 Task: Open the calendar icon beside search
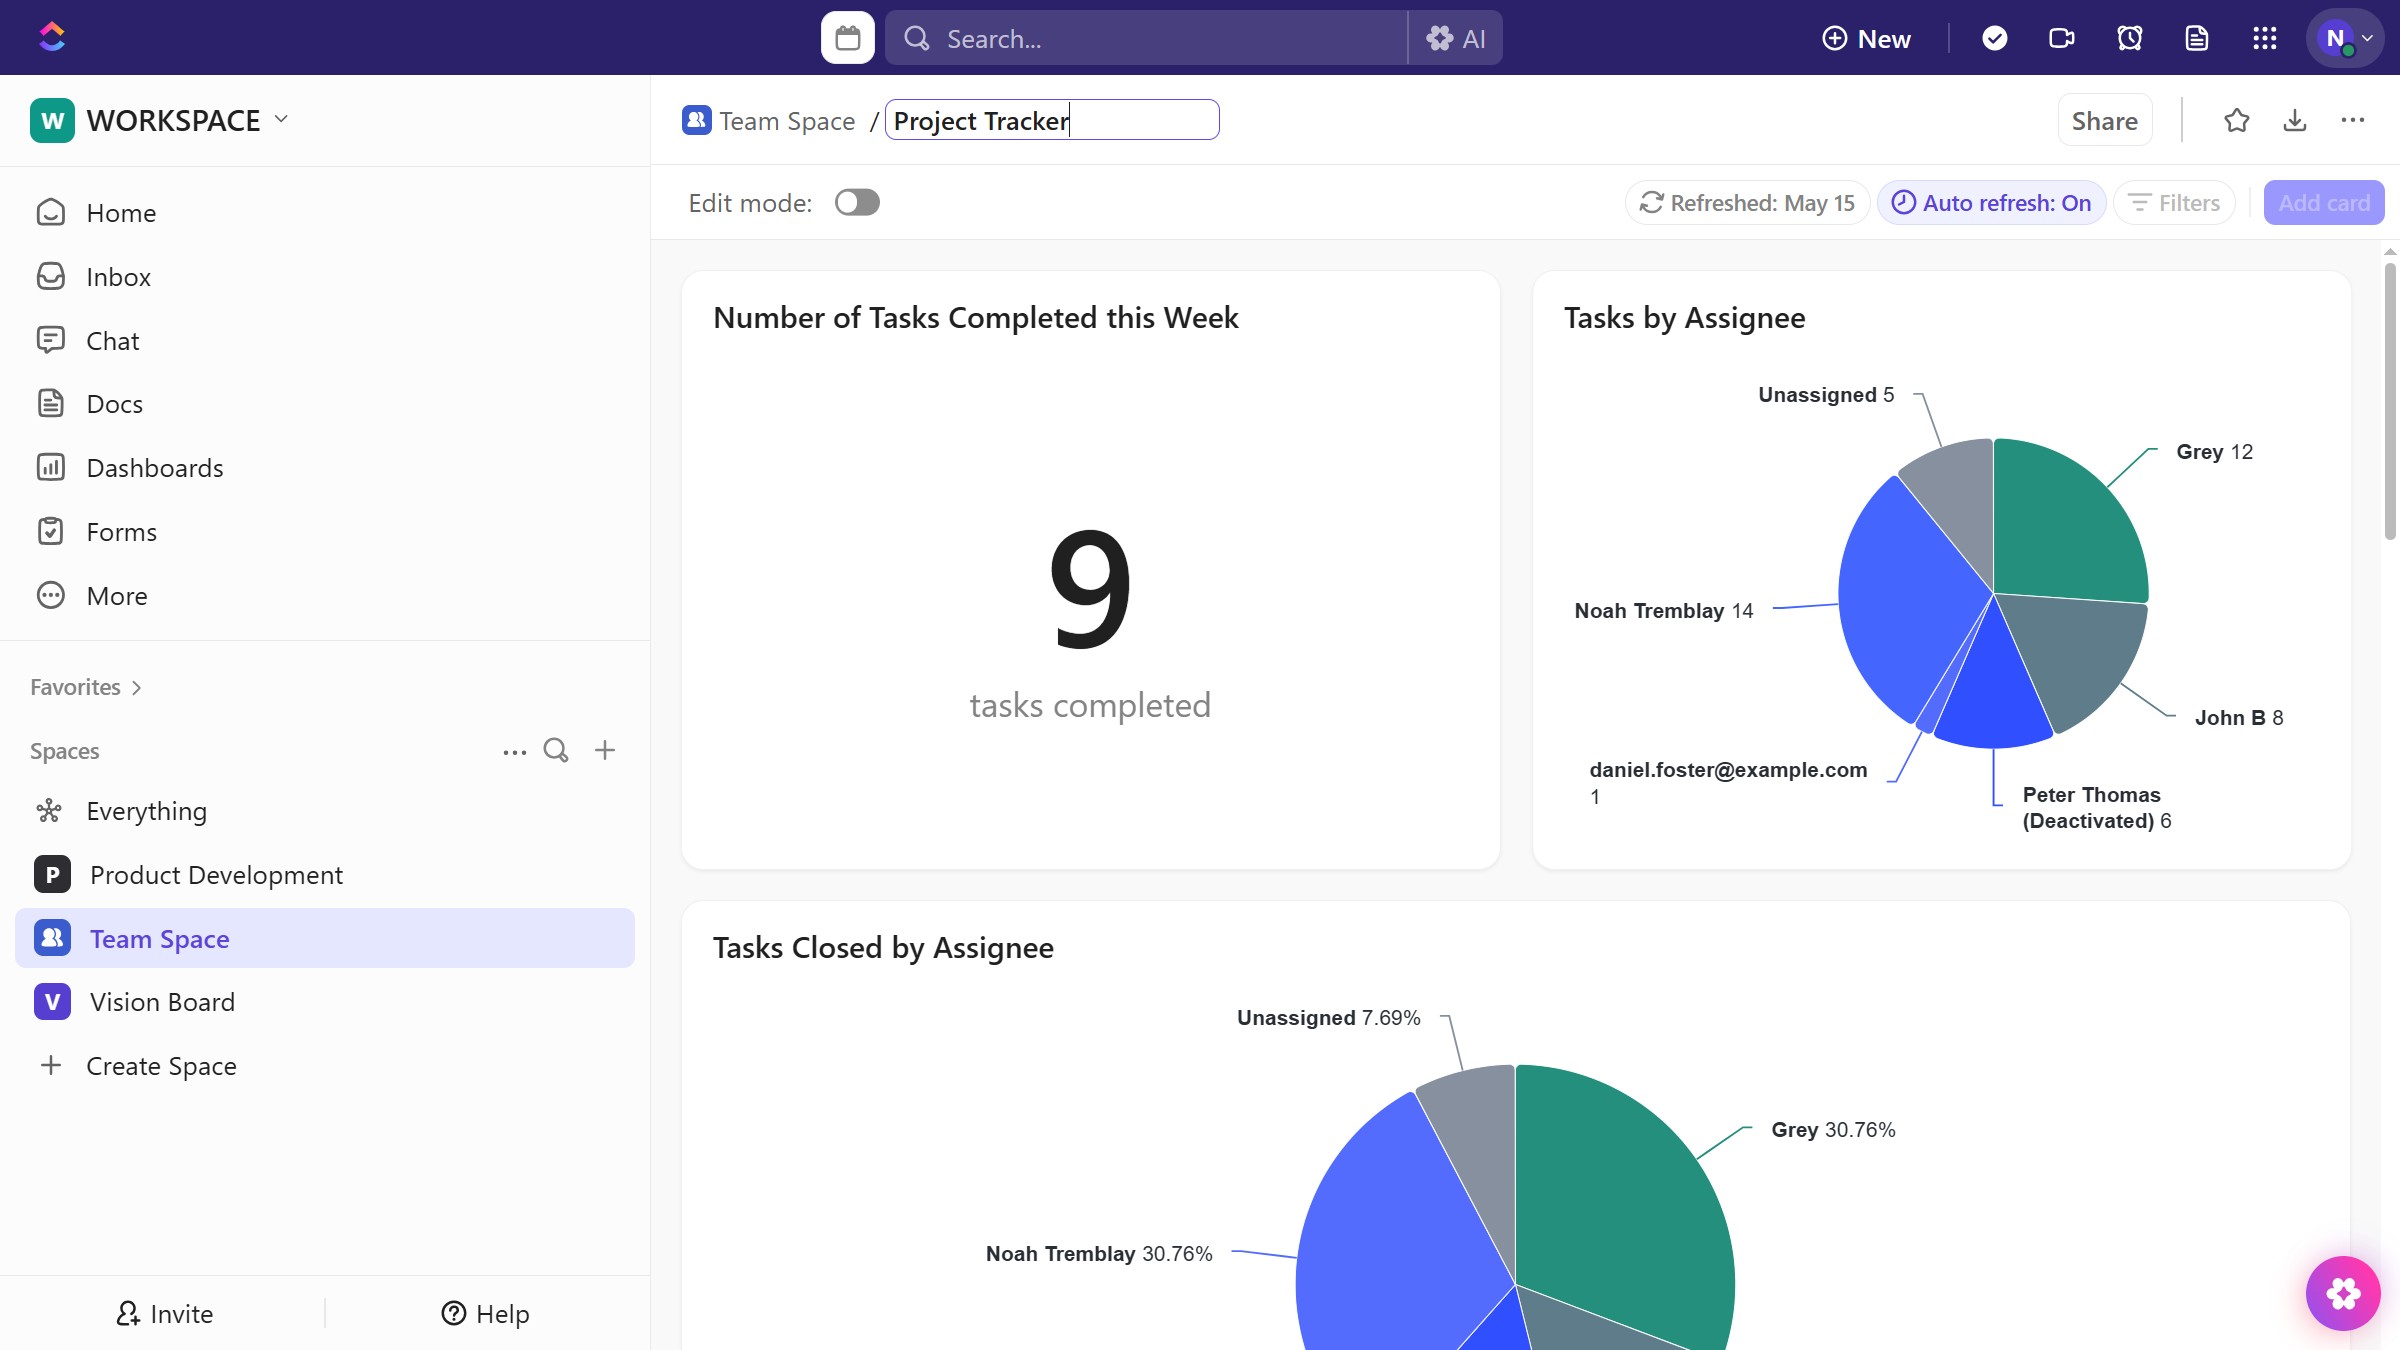coord(847,38)
